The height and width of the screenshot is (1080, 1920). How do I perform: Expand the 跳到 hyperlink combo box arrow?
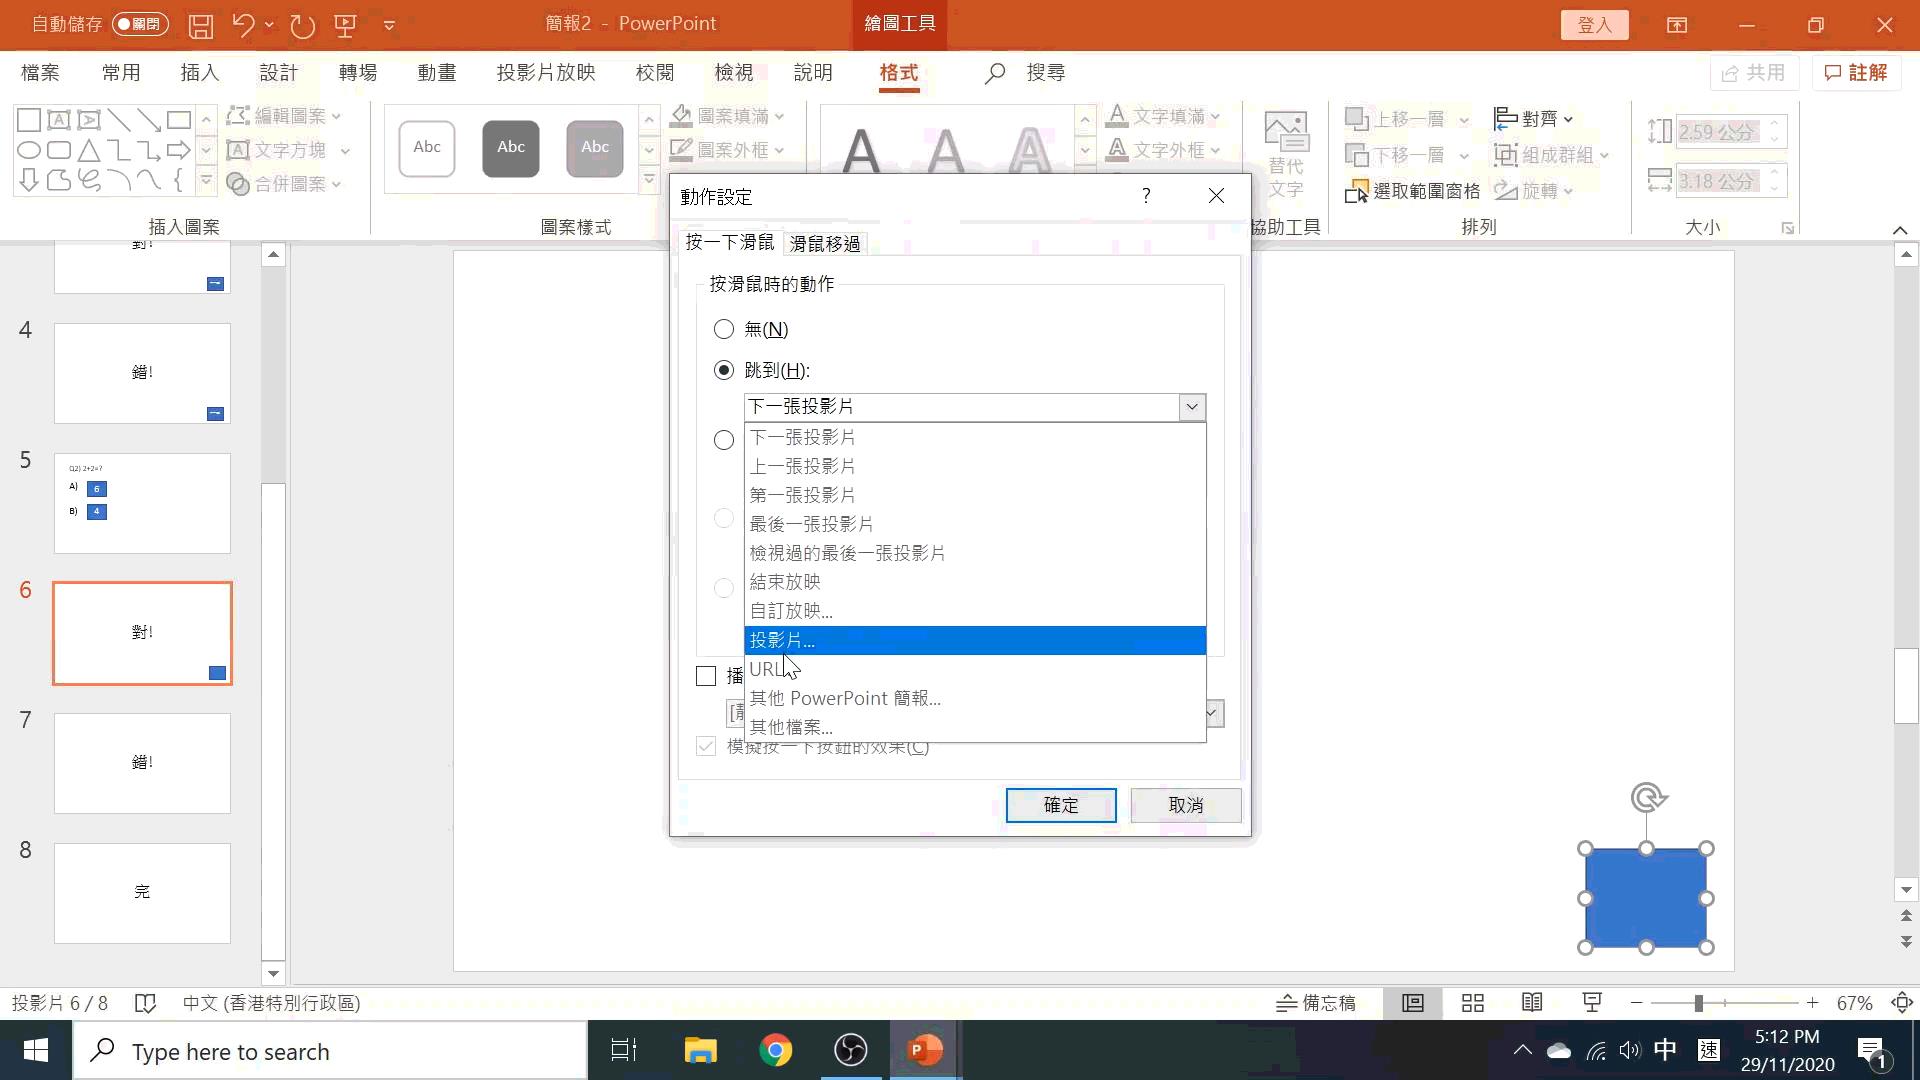pos(1191,407)
